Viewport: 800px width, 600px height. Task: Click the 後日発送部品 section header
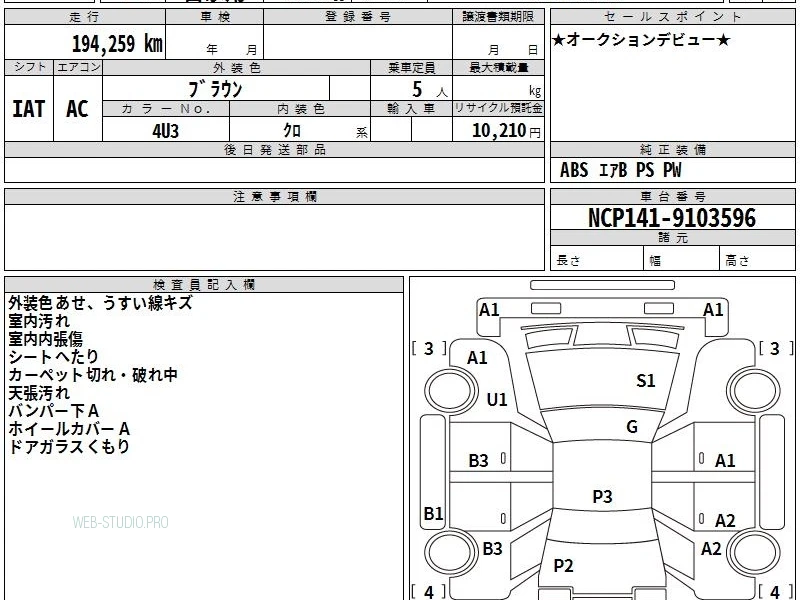(x=274, y=149)
